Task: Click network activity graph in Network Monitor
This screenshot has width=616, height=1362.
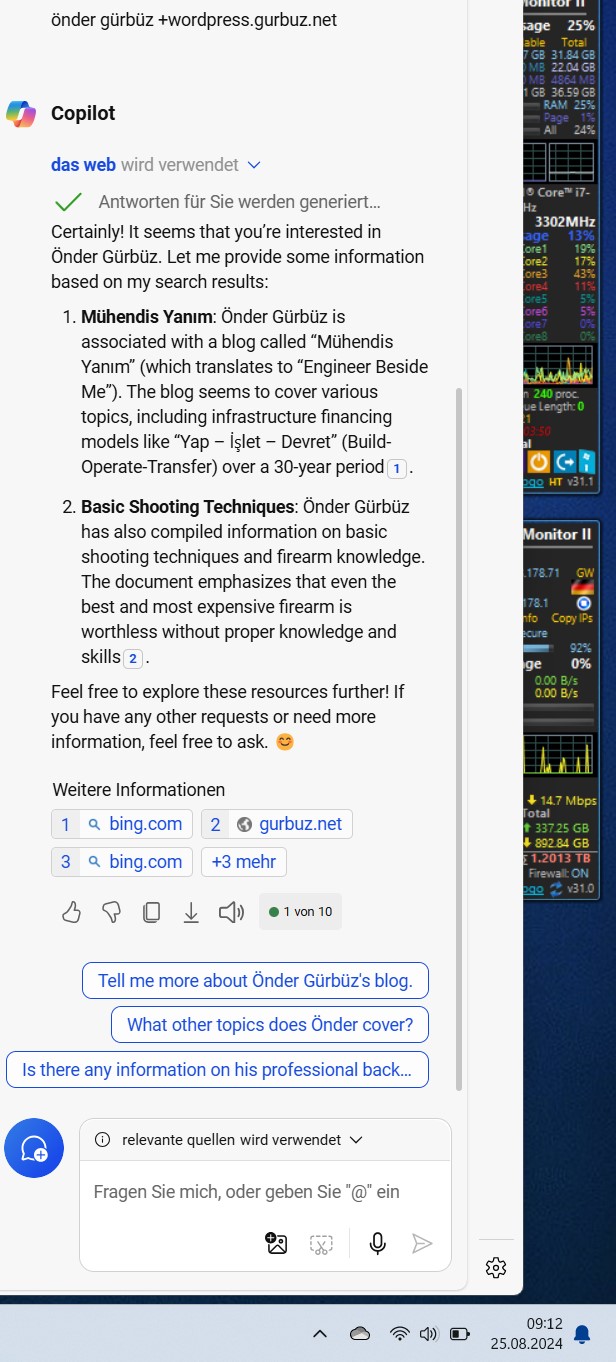Action: tap(560, 754)
